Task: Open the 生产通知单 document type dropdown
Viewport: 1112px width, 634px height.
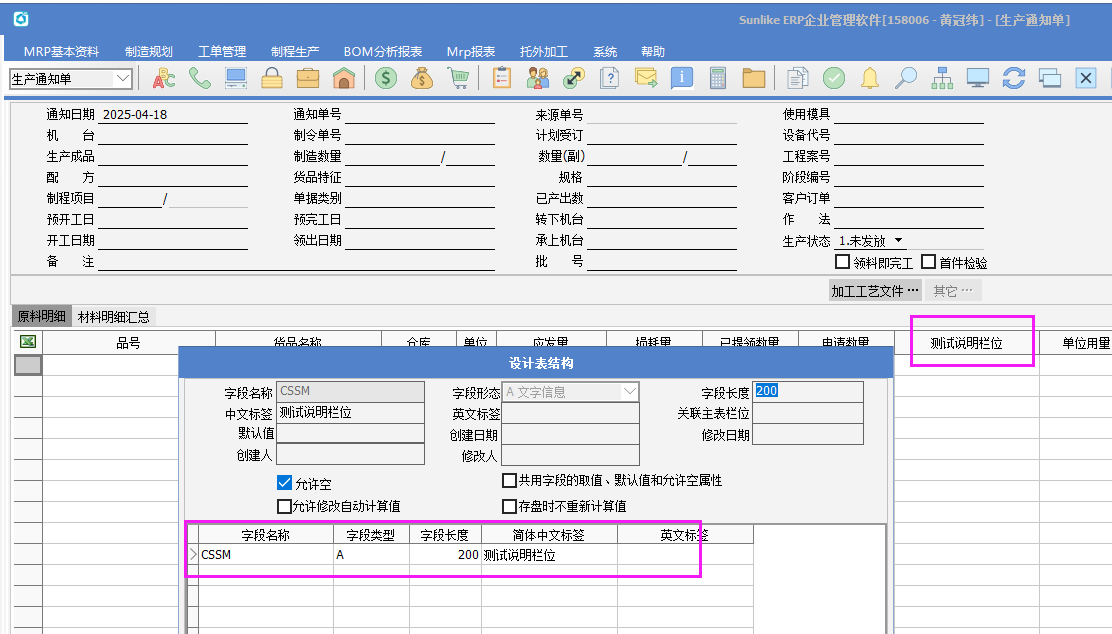Action: [x=123, y=78]
